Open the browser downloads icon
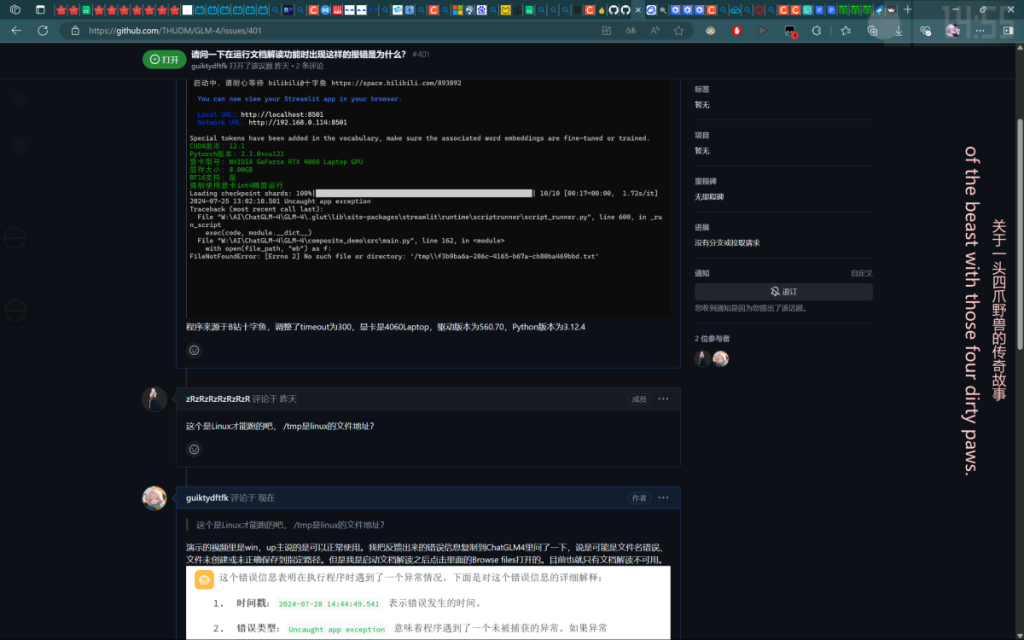The width and height of the screenshot is (1024, 640). (899, 31)
